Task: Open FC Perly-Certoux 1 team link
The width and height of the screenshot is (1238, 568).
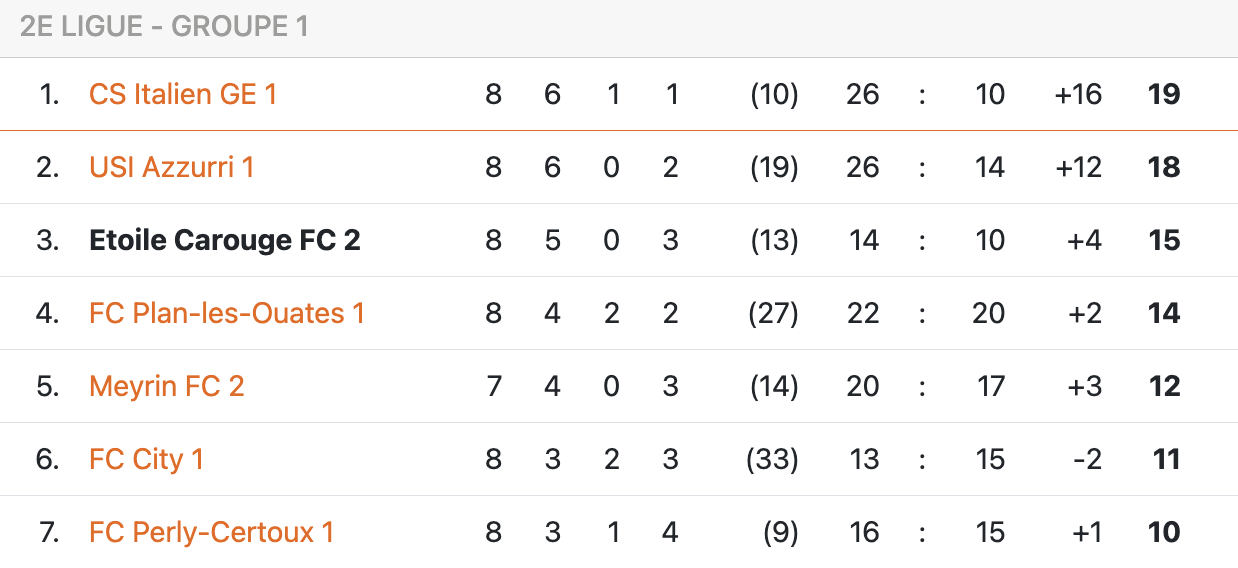Action: coord(211,532)
